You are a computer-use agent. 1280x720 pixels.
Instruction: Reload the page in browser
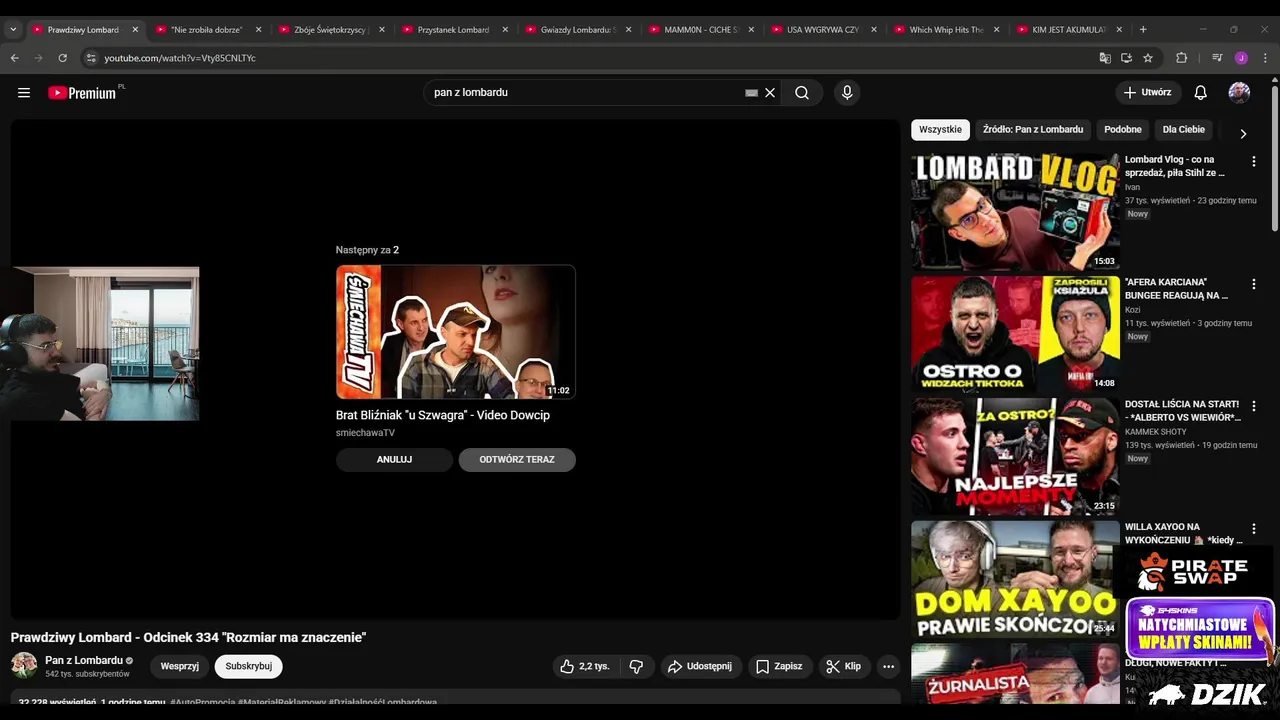pos(63,58)
